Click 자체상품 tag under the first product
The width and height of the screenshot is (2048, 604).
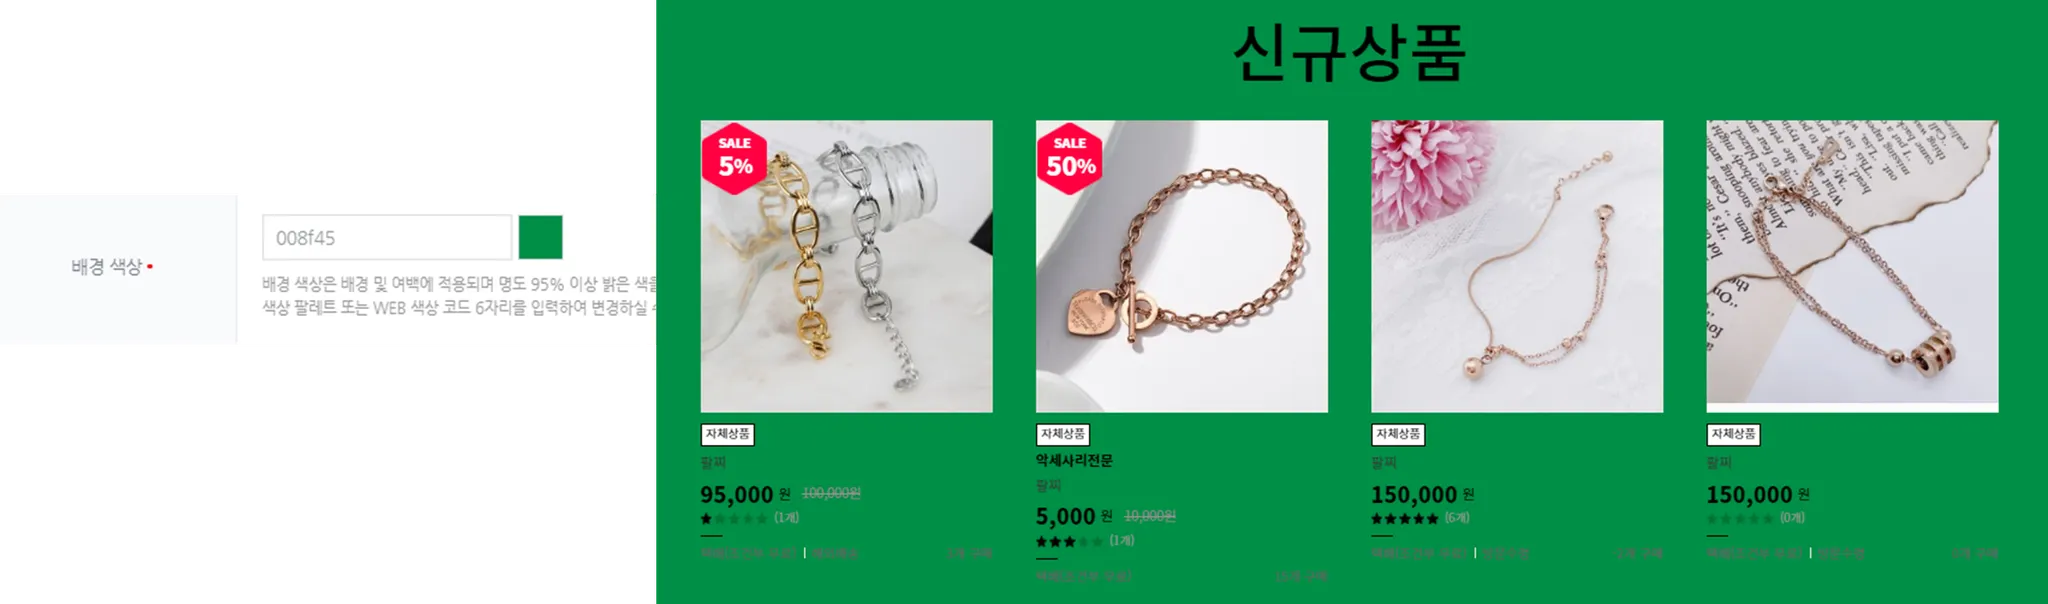[x=727, y=434]
